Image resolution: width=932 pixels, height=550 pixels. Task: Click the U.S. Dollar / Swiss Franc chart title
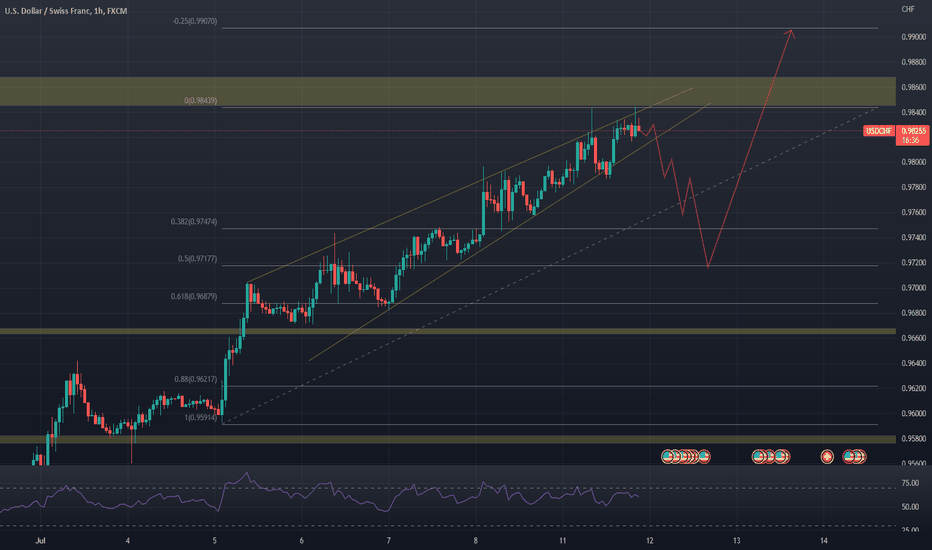point(65,11)
